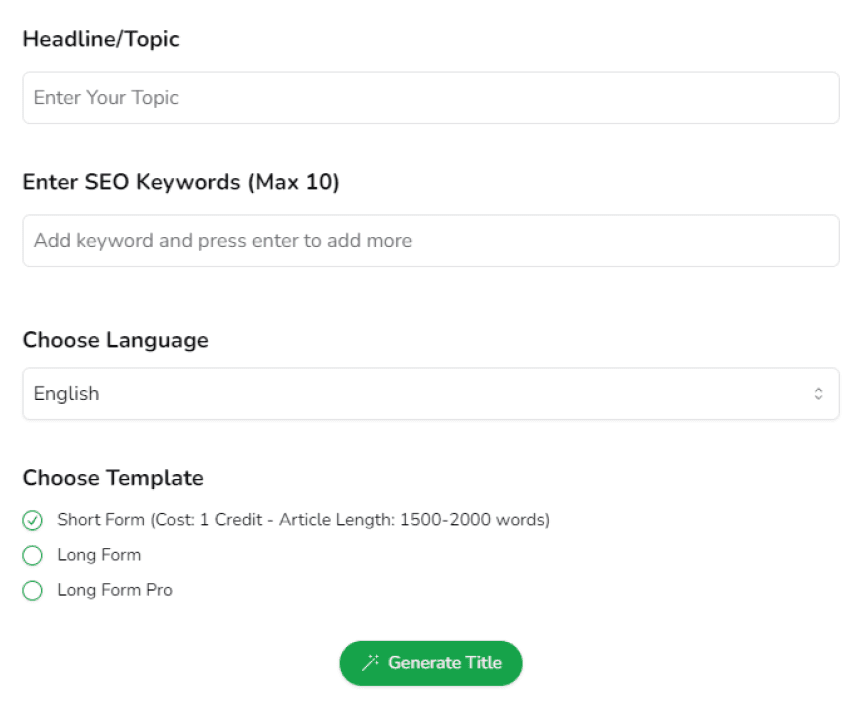Click the Enter SEO Keywords heading
Image resolution: width=861 pixels, height=706 pixels.
[181, 182]
